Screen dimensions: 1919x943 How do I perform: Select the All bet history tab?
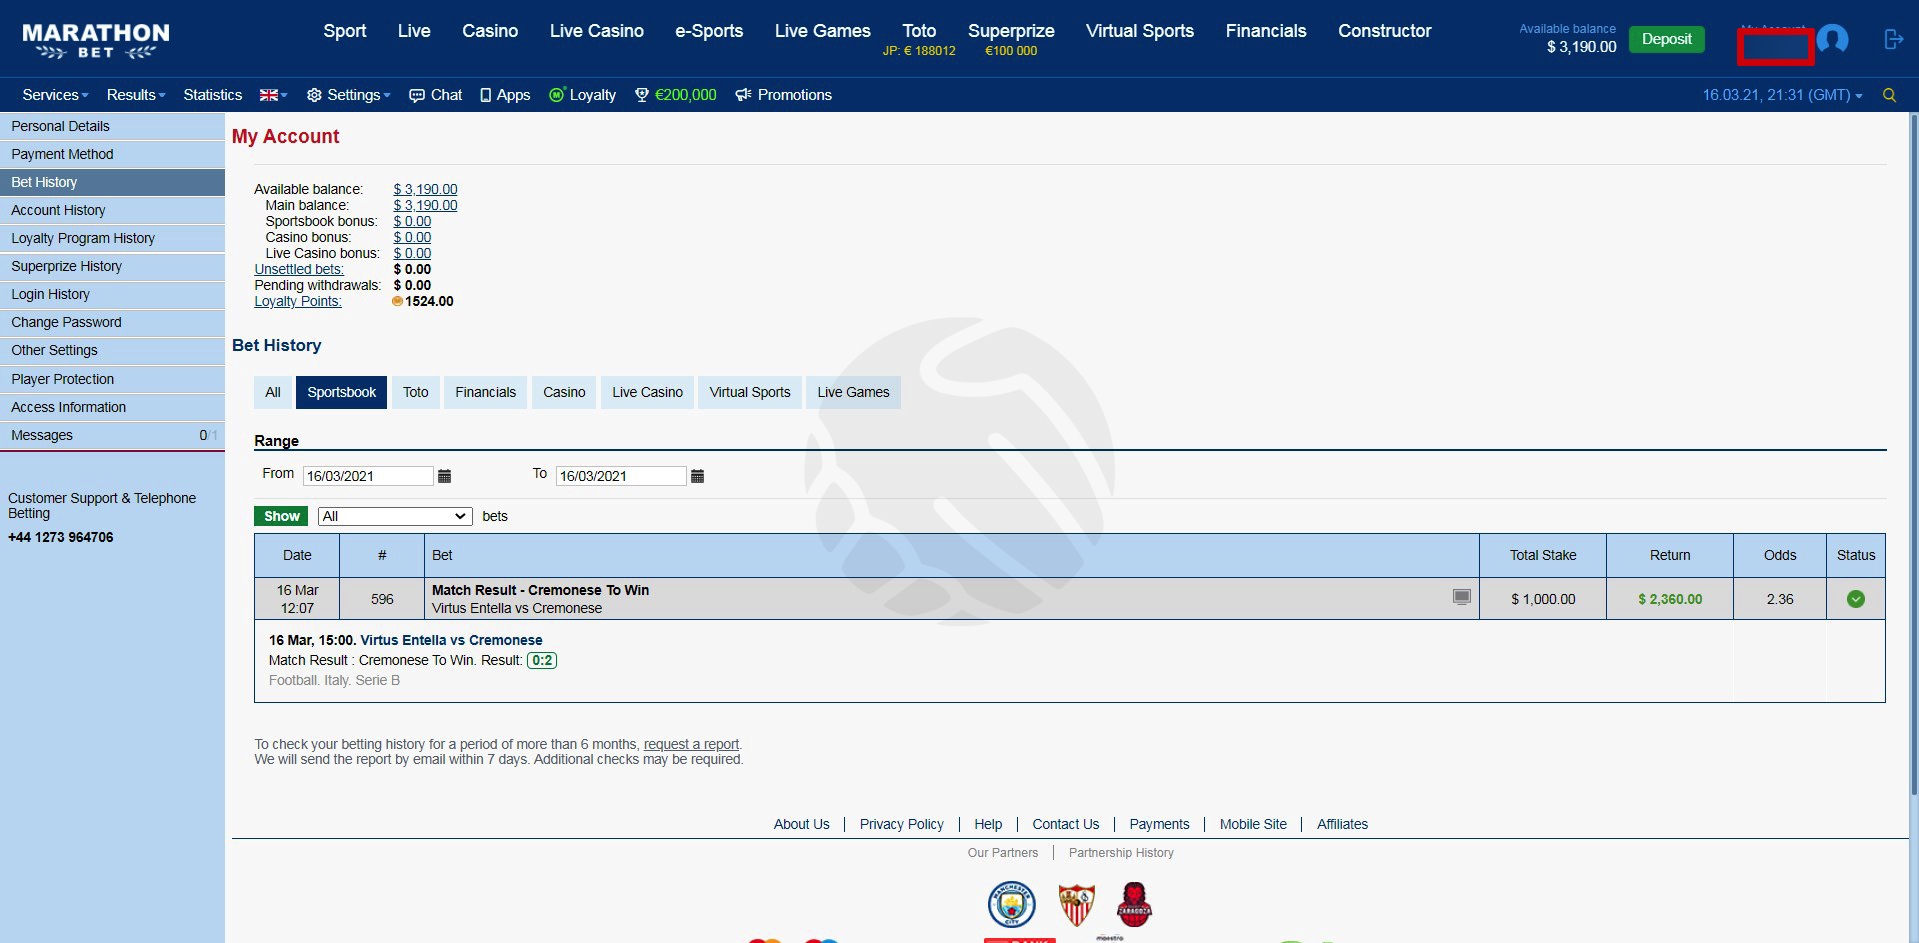pos(273,392)
